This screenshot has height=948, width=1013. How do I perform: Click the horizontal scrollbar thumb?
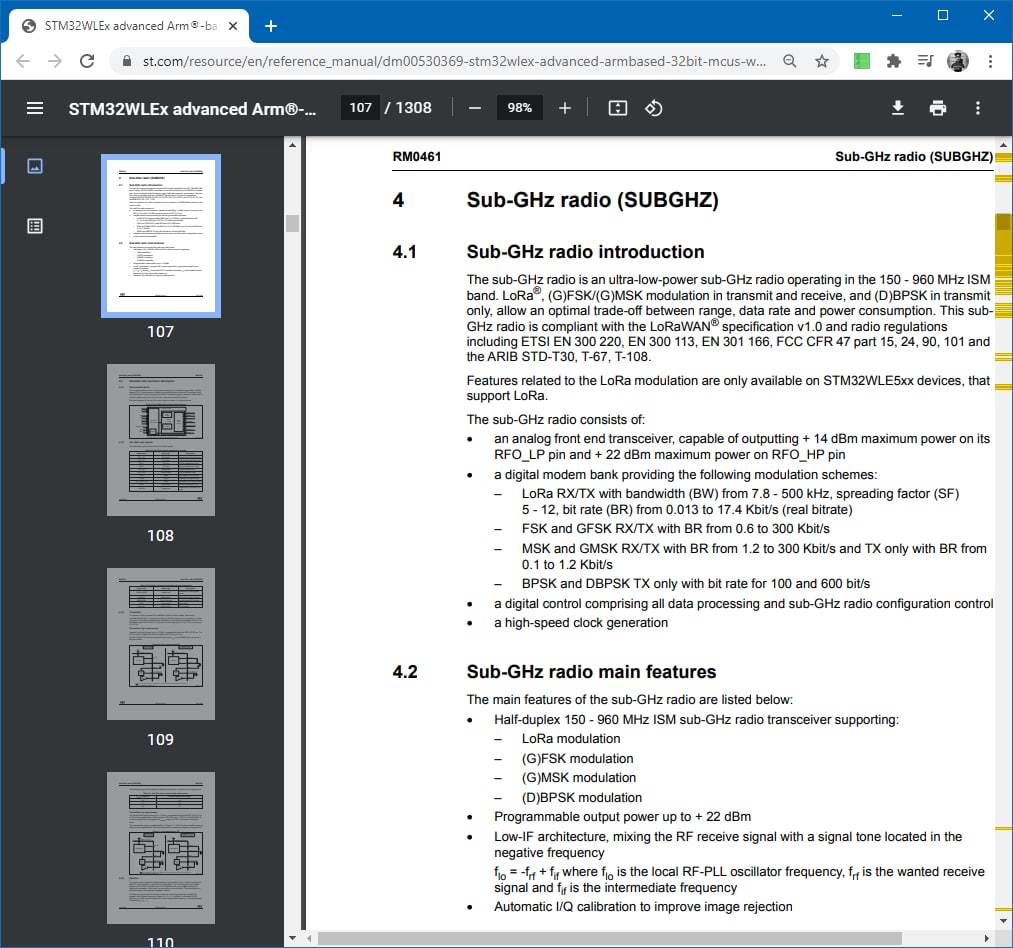[609, 938]
